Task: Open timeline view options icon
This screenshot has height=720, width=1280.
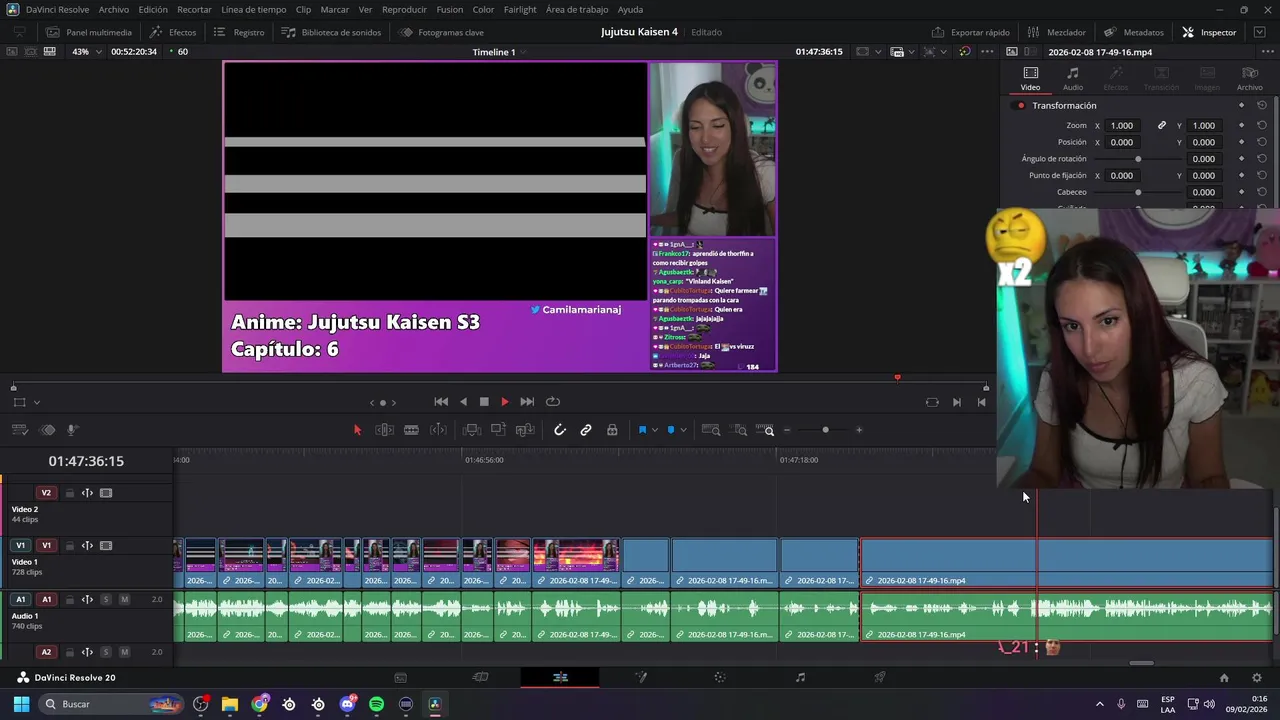Action: pyautogui.click(x=20, y=430)
